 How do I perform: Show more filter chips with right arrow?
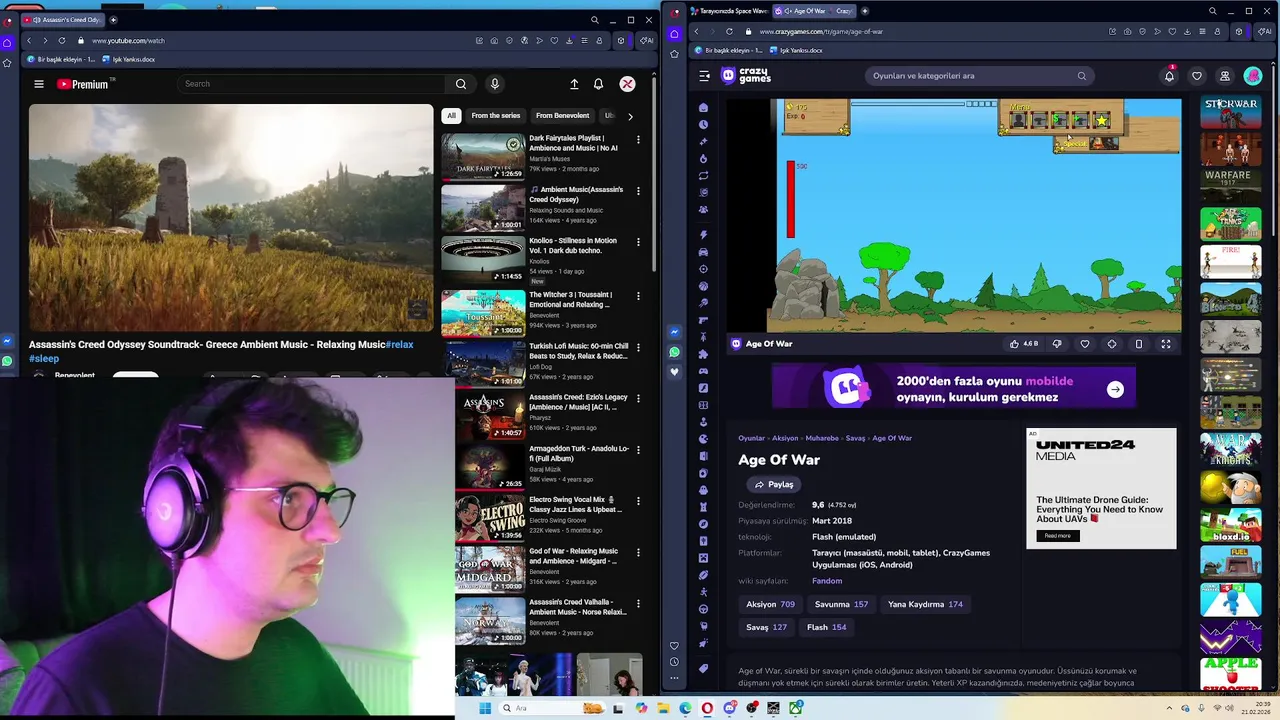[x=630, y=116]
